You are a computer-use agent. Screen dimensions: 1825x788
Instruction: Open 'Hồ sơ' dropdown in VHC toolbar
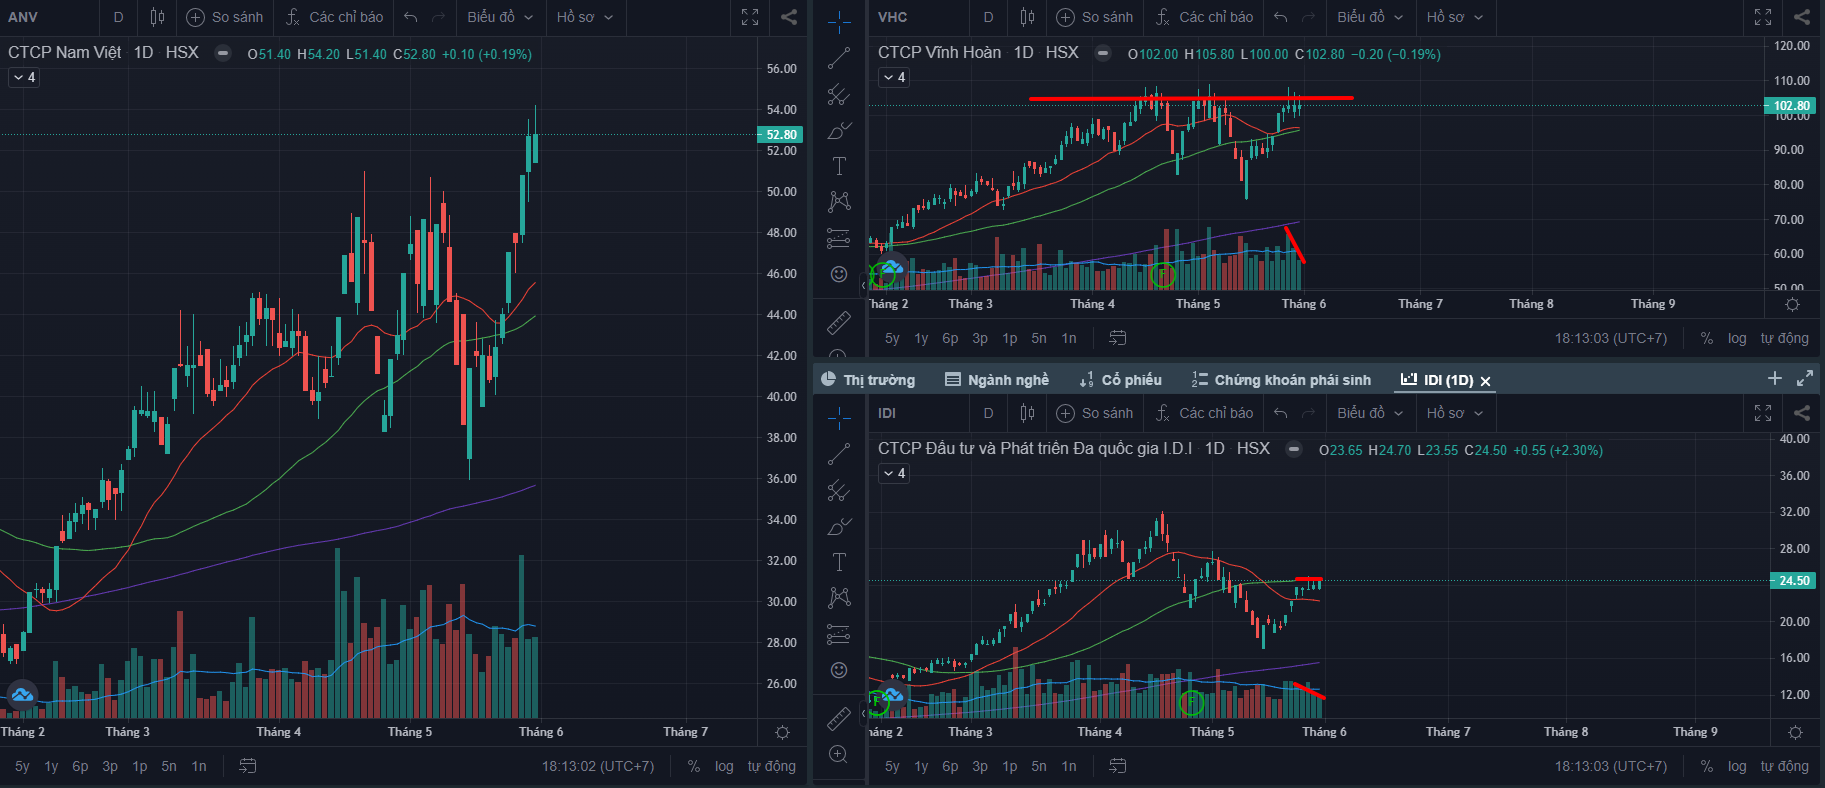tap(1454, 17)
